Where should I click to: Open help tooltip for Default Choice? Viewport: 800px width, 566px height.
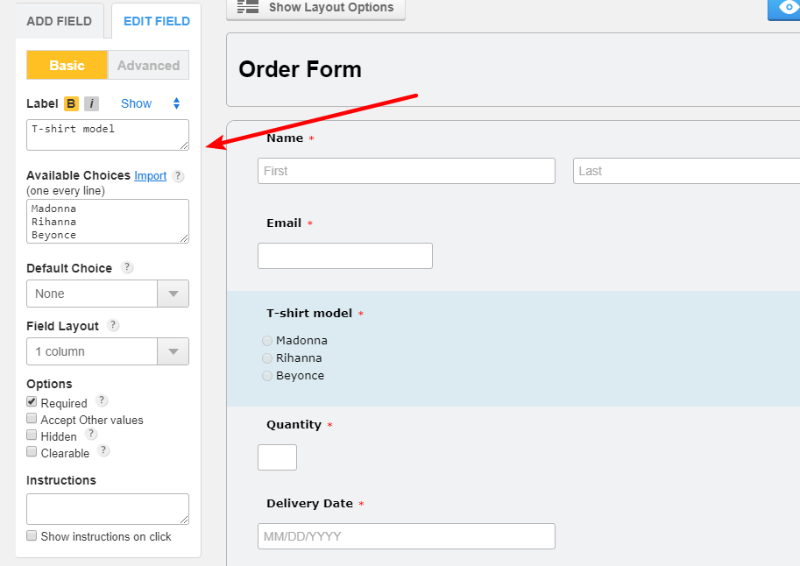point(127,267)
